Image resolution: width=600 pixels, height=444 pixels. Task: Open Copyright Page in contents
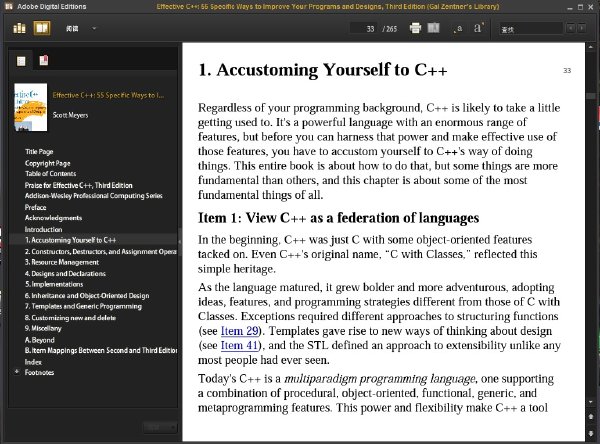pyautogui.click(x=47, y=163)
